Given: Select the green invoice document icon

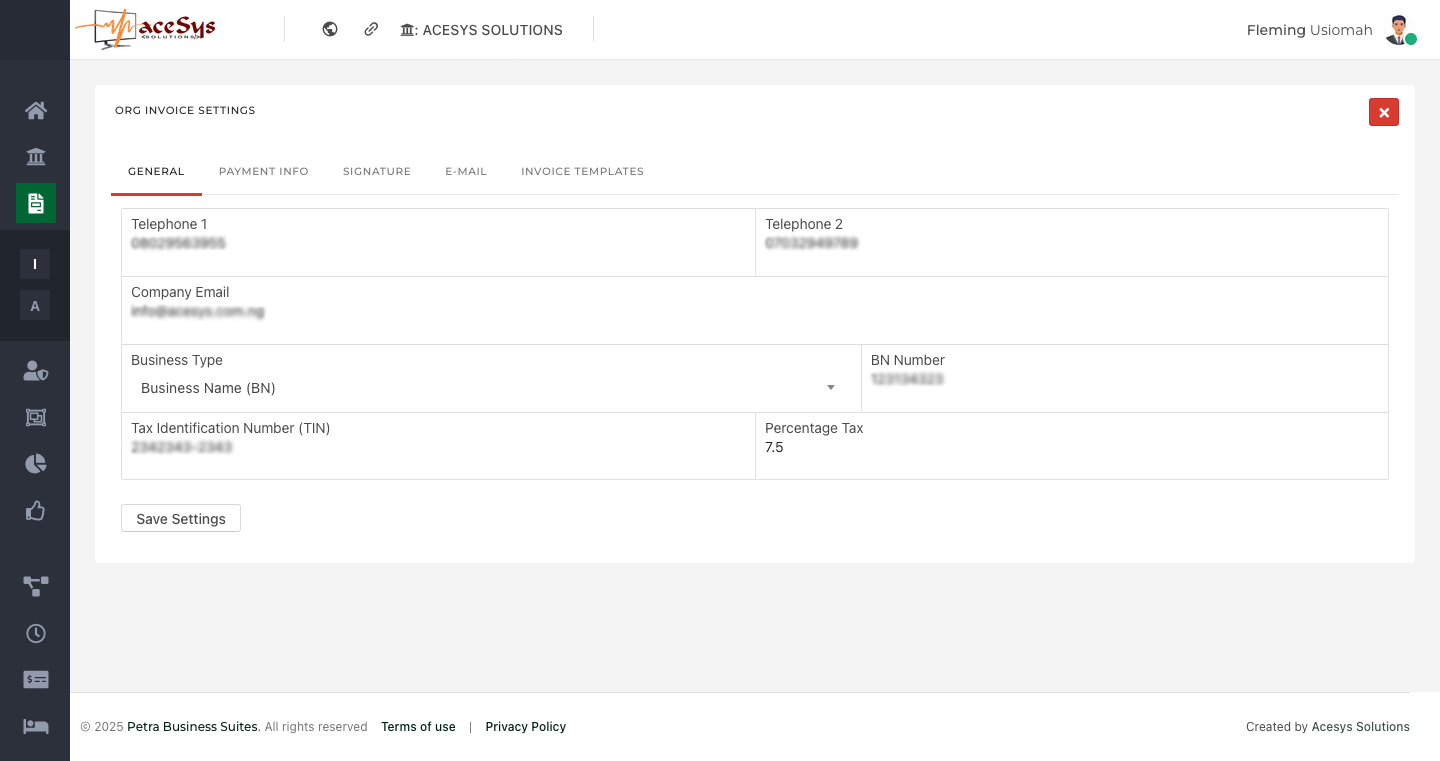Looking at the screenshot, I should [36, 203].
